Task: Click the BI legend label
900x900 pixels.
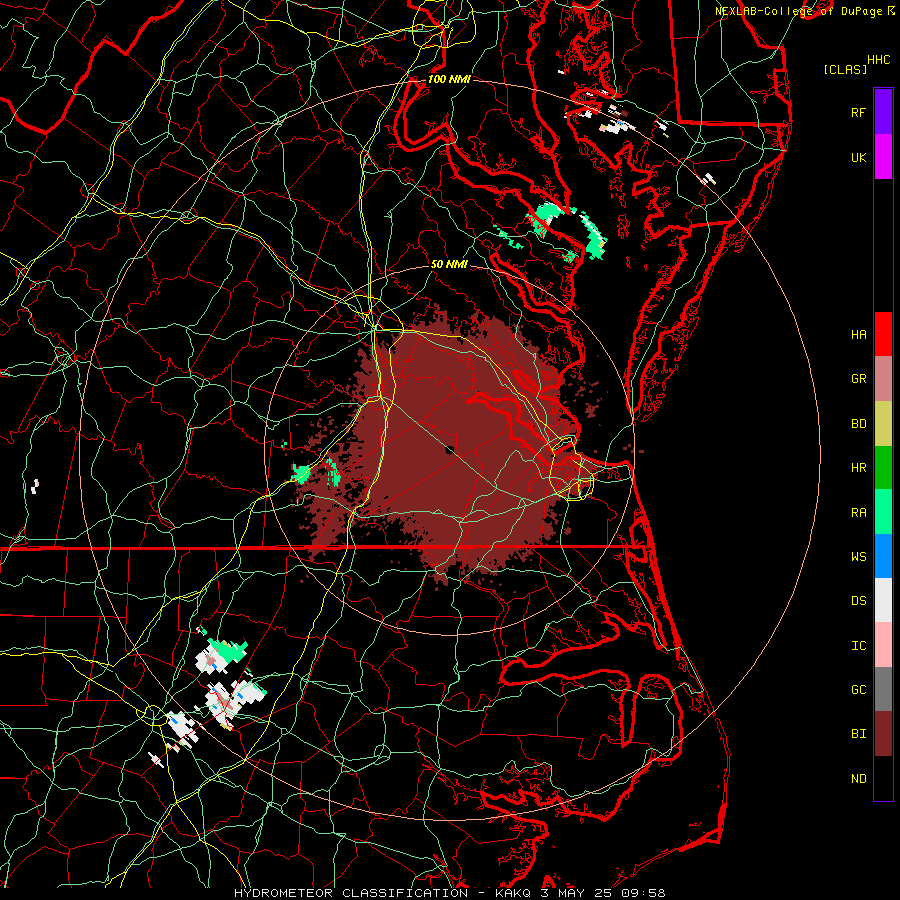Action: [858, 734]
